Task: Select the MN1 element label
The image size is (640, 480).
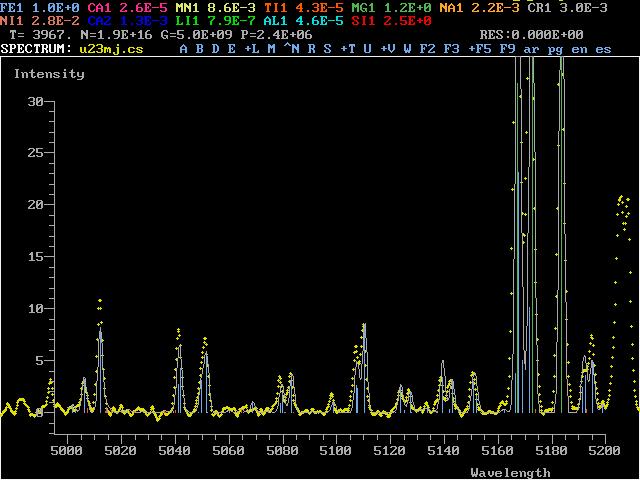Action: [187, 7]
